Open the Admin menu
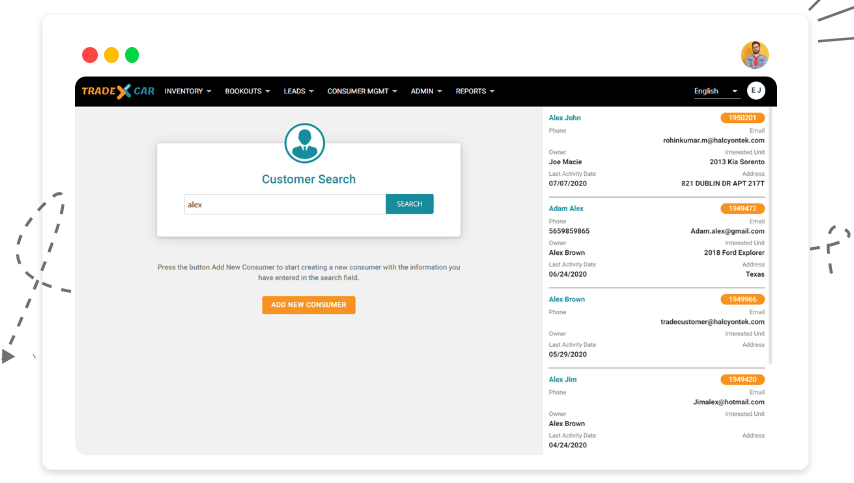Viewport: 854px width, 483px height. pyautogui.click(x=426, y=91)
